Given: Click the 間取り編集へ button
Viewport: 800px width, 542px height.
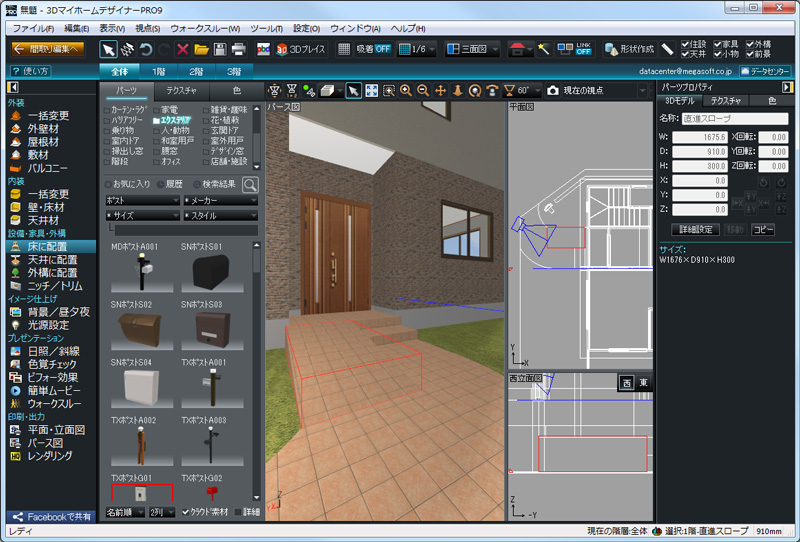Looking at the screenshot, I should click(48, 49).
